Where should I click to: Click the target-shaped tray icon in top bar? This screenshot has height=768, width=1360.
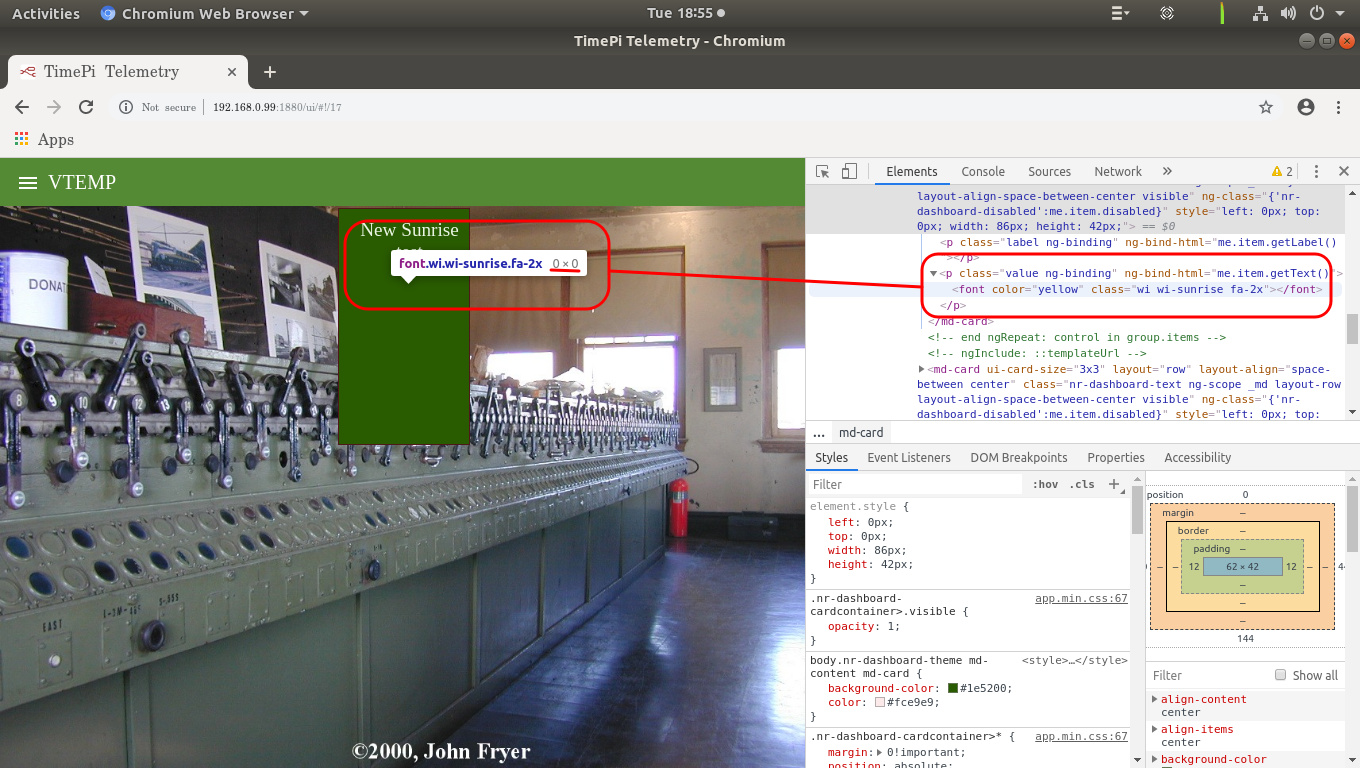click(1167, 14)
